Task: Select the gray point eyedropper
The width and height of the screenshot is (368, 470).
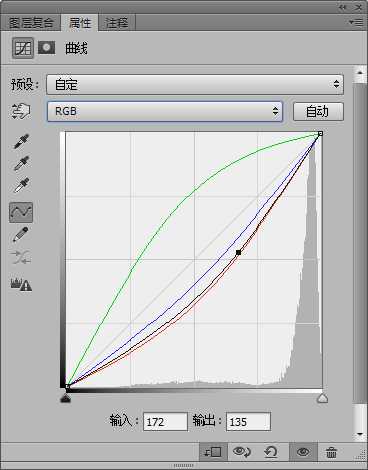Action: point(21,163)
